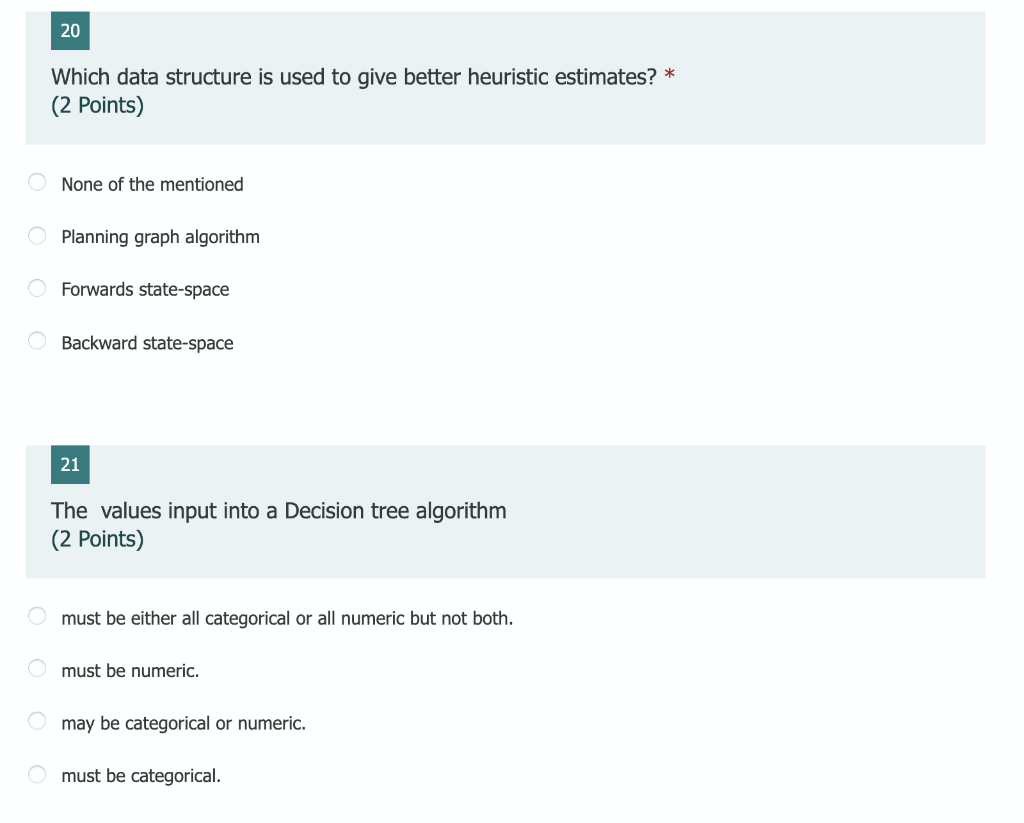Image resolution: width=1024 pixels, height=823 pixels.
Task: Select the 'Forwards state-space' radio button
Action: pyautogui.click(x=37, y=289)
